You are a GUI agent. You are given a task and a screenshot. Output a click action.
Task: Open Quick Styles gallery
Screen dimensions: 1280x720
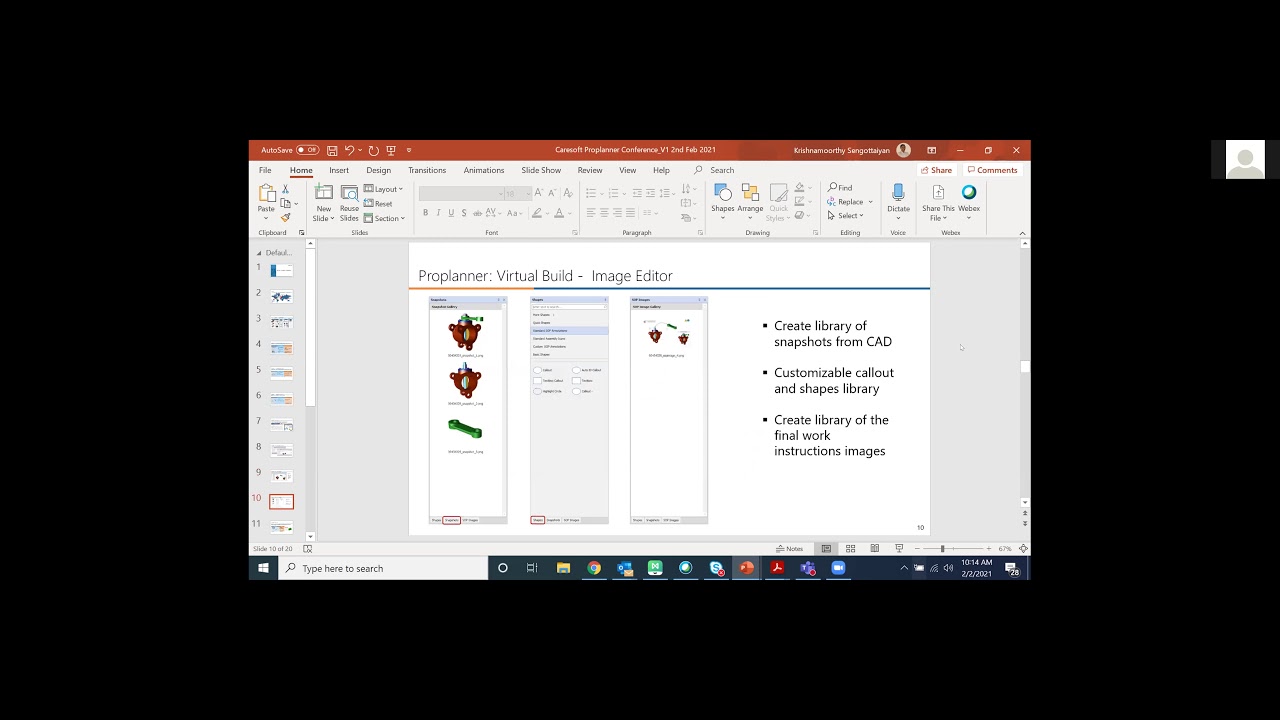pyautogui.click(x=778, y=203)
